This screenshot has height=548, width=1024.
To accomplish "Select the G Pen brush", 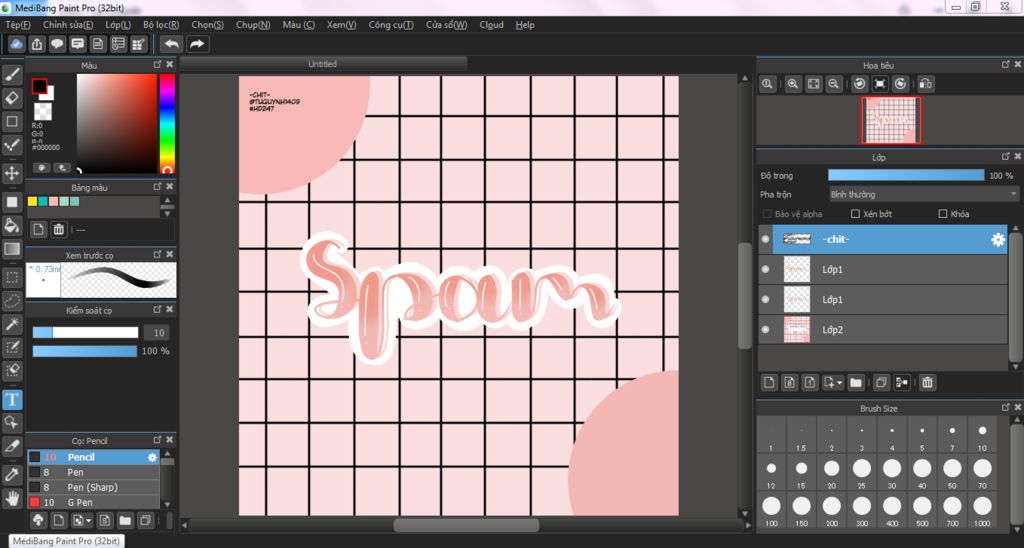I will [93, 502].
